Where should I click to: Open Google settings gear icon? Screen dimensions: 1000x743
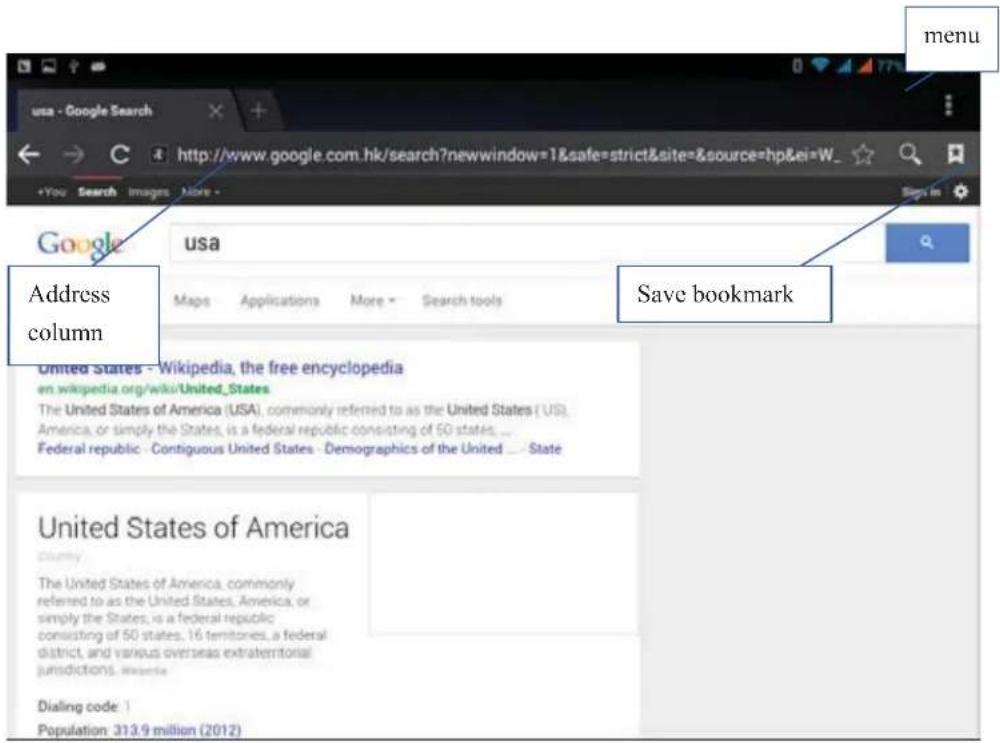click(x=960, y=191)
